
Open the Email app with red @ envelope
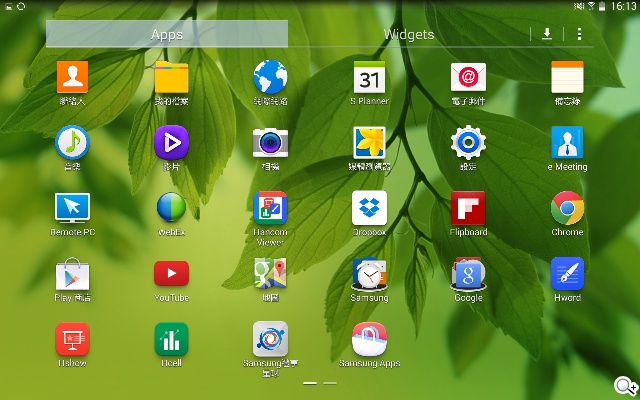[468, 77]
